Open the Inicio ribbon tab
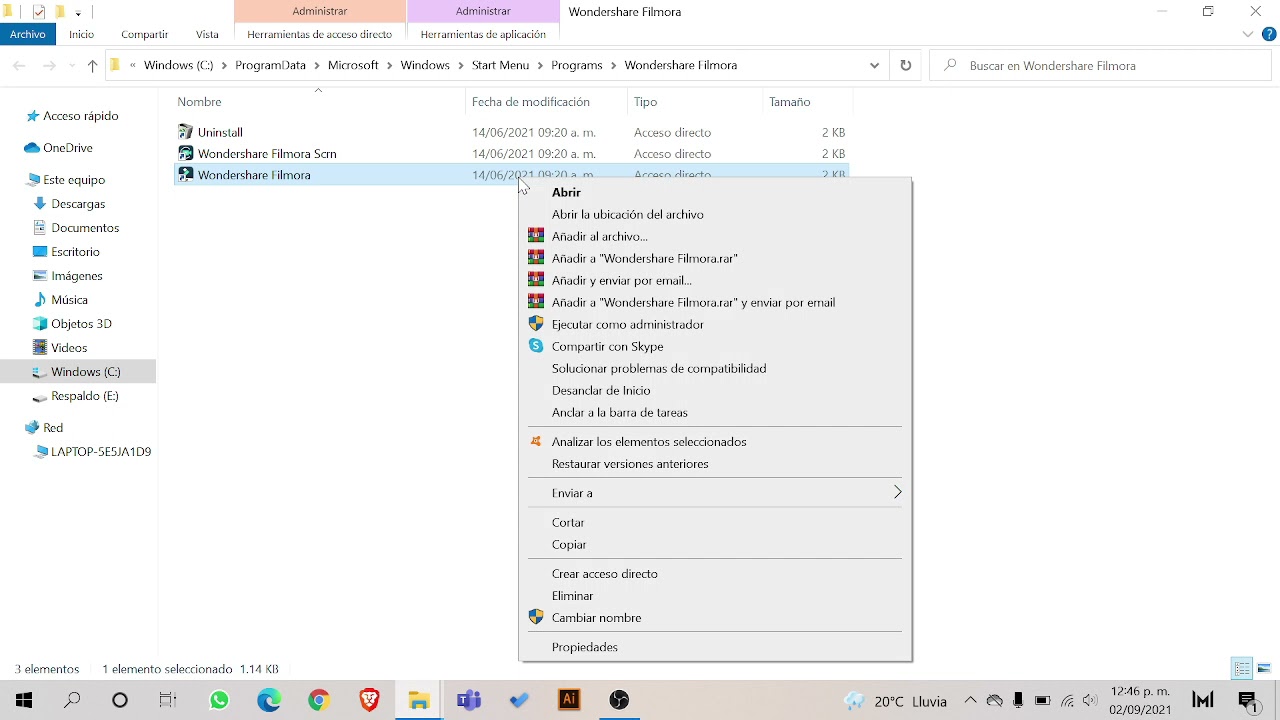The width and height of the screenshot is (1280, 720). coord(82,34)
